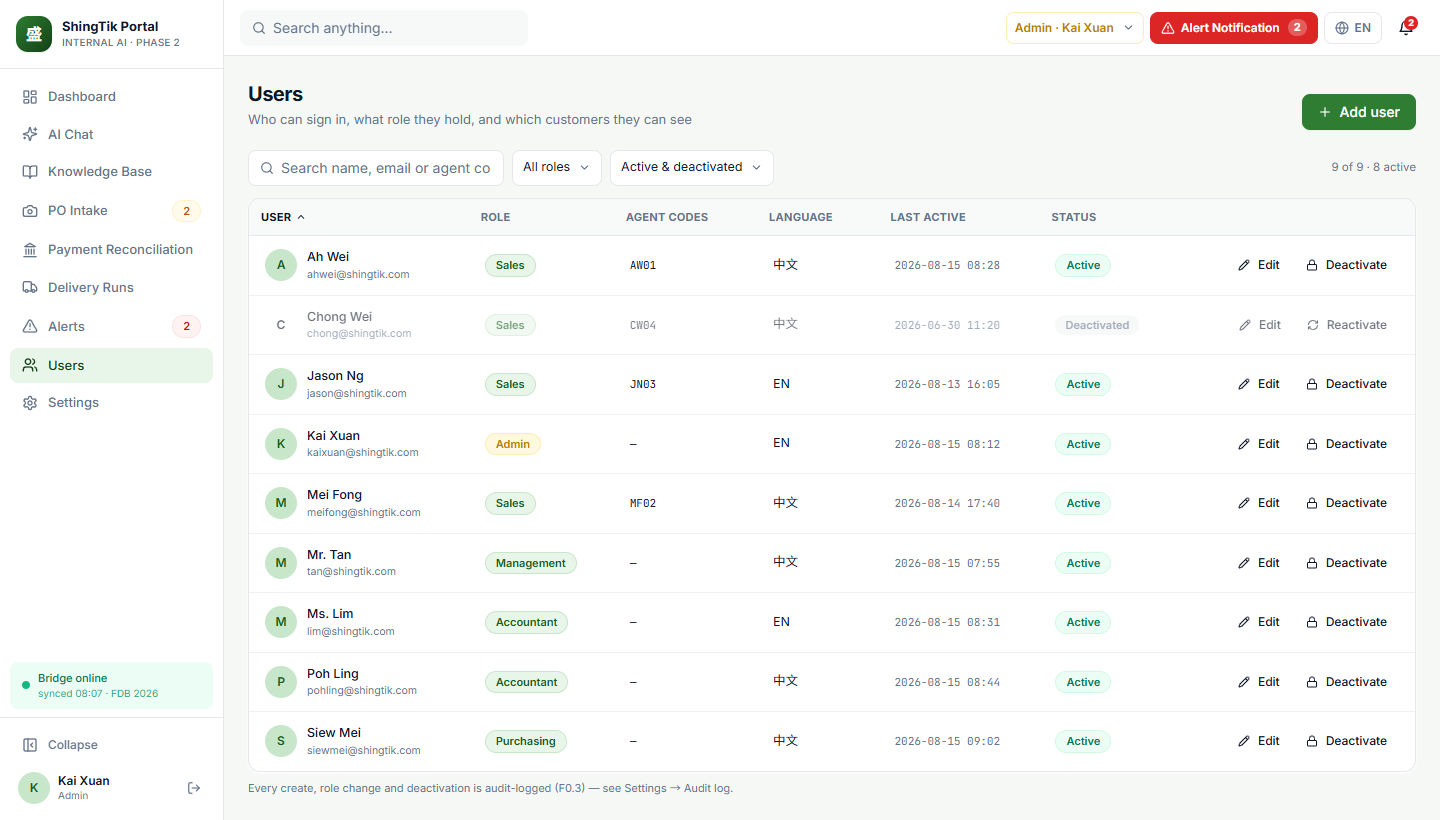The width and height of the screenshot is (1440, 820).
Task: Click the lock icon in Siew Mei's row
Action: [x=1312, y=741]
